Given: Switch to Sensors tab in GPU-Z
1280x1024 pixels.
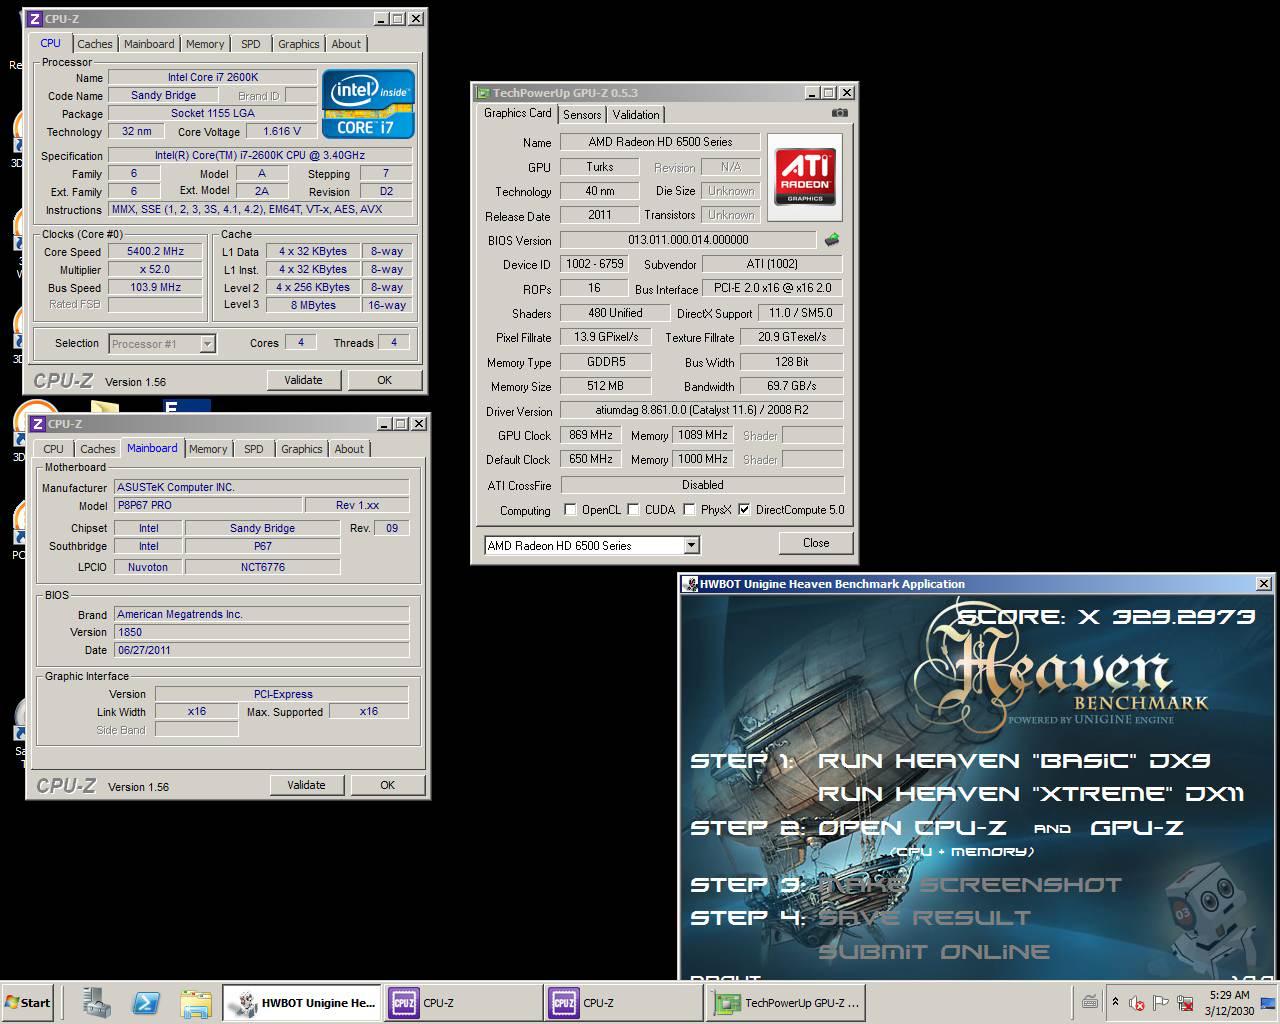Looking at the screenshot, I should click(582, 115).
